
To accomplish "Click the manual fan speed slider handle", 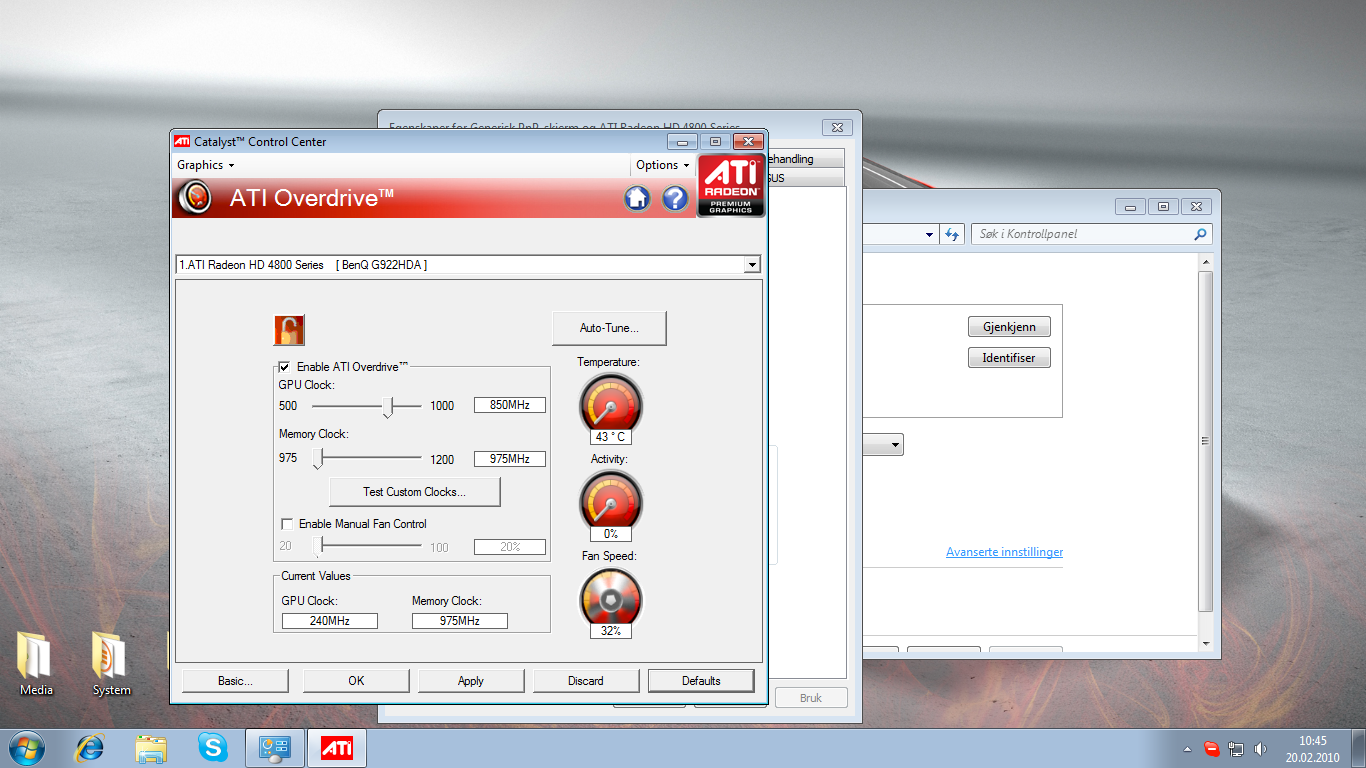I will pyautogui.click(x=318, y=547).
